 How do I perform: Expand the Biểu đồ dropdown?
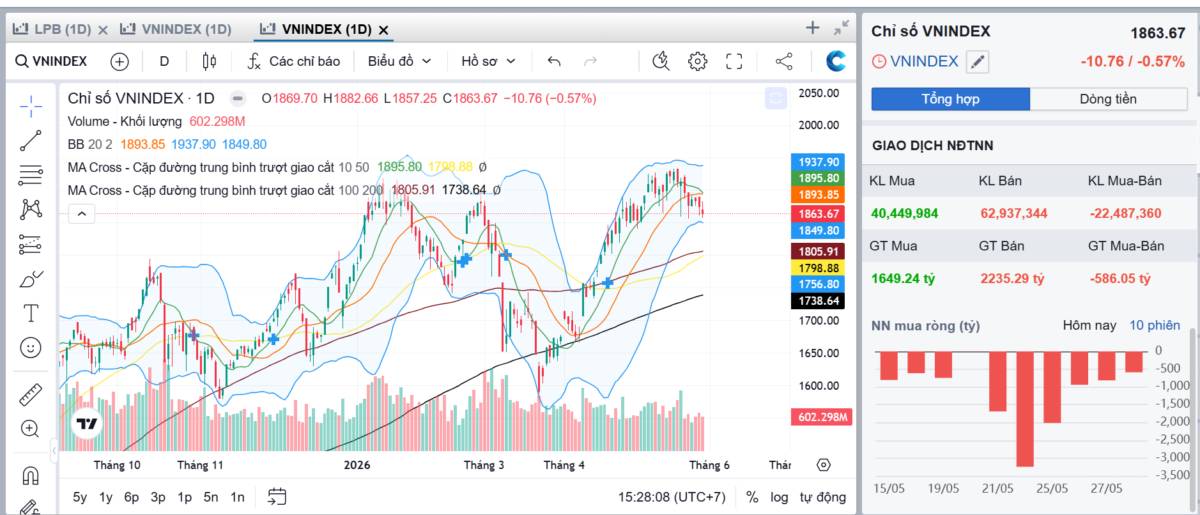click(x=399, y=61)
